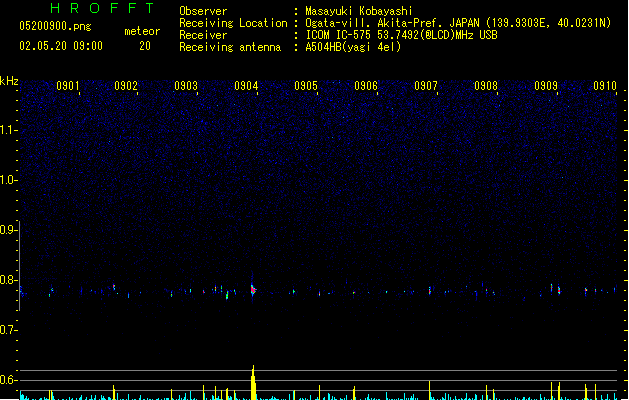
Task: Click the 0.6 kHz axis label
Action: point(8,380)
